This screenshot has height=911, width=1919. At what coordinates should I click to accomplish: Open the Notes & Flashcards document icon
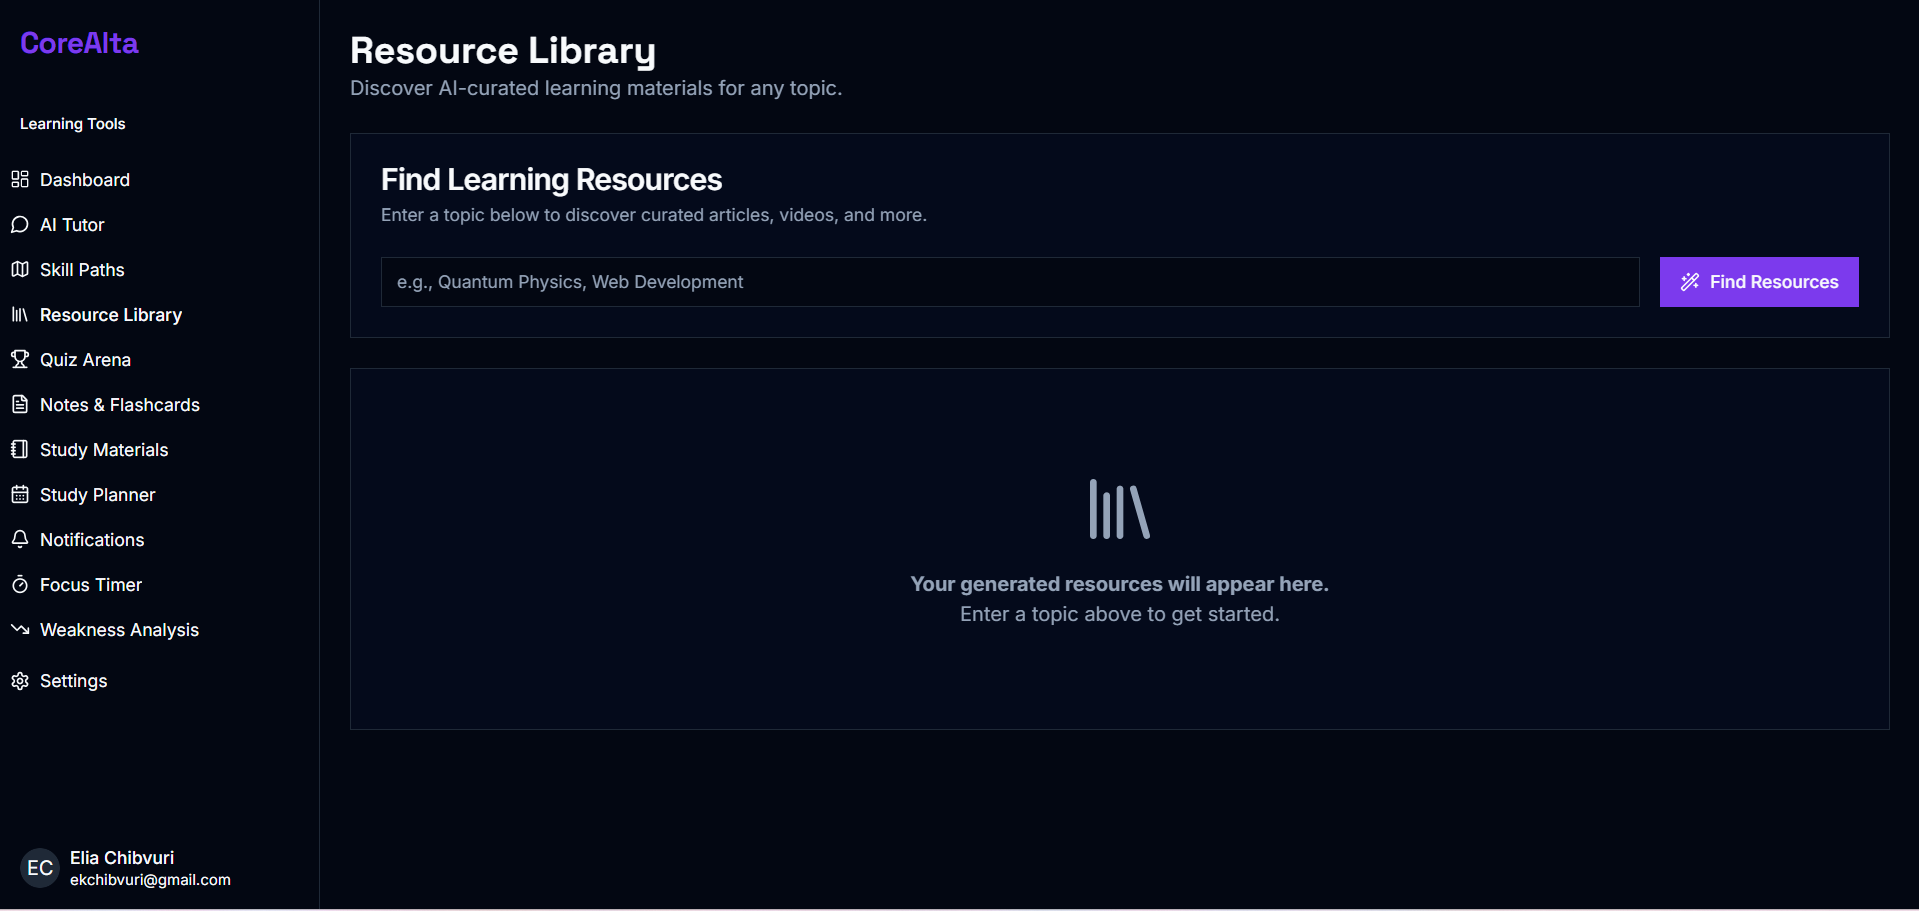20,405
